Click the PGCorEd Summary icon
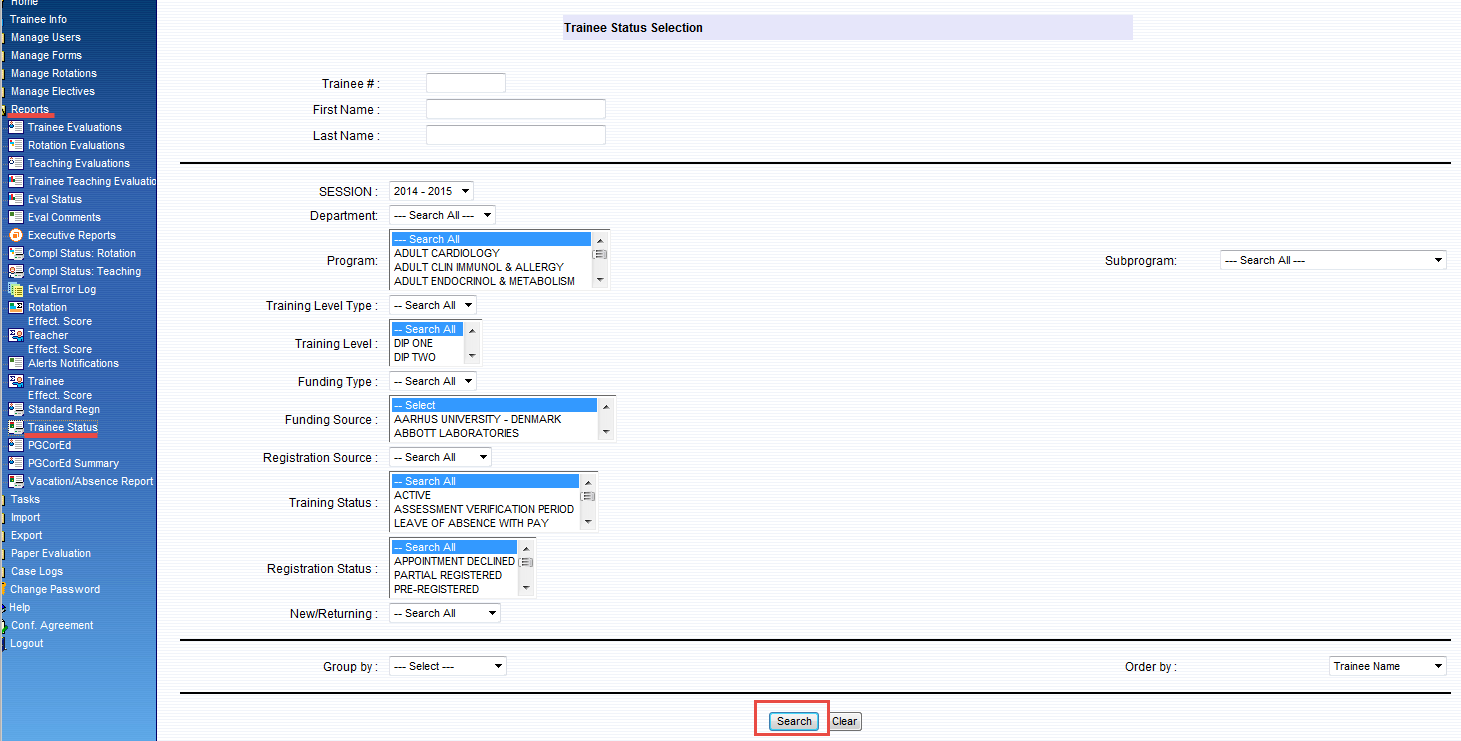Viewport: 1461px width, 741px height. point(16,463)
